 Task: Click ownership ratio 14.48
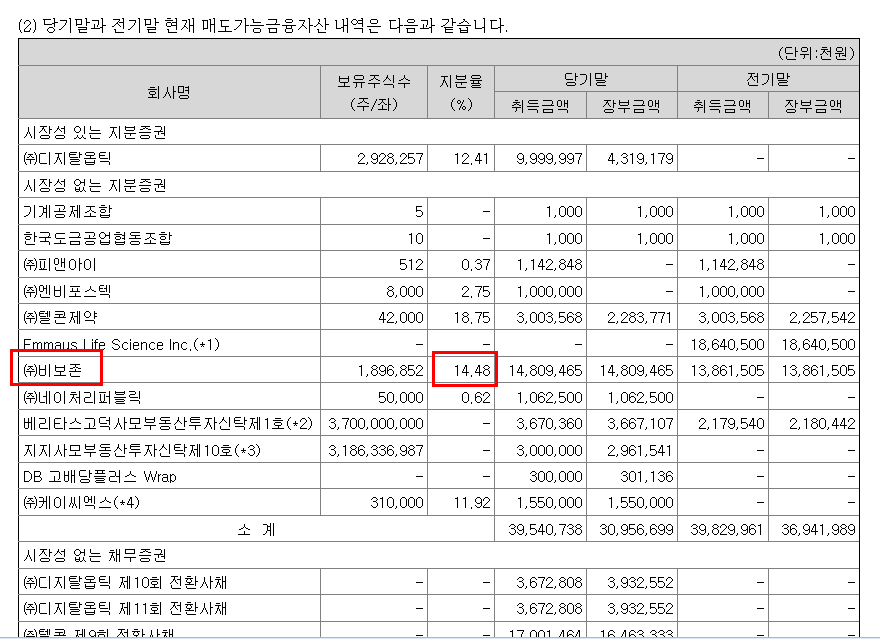(471, 371)
